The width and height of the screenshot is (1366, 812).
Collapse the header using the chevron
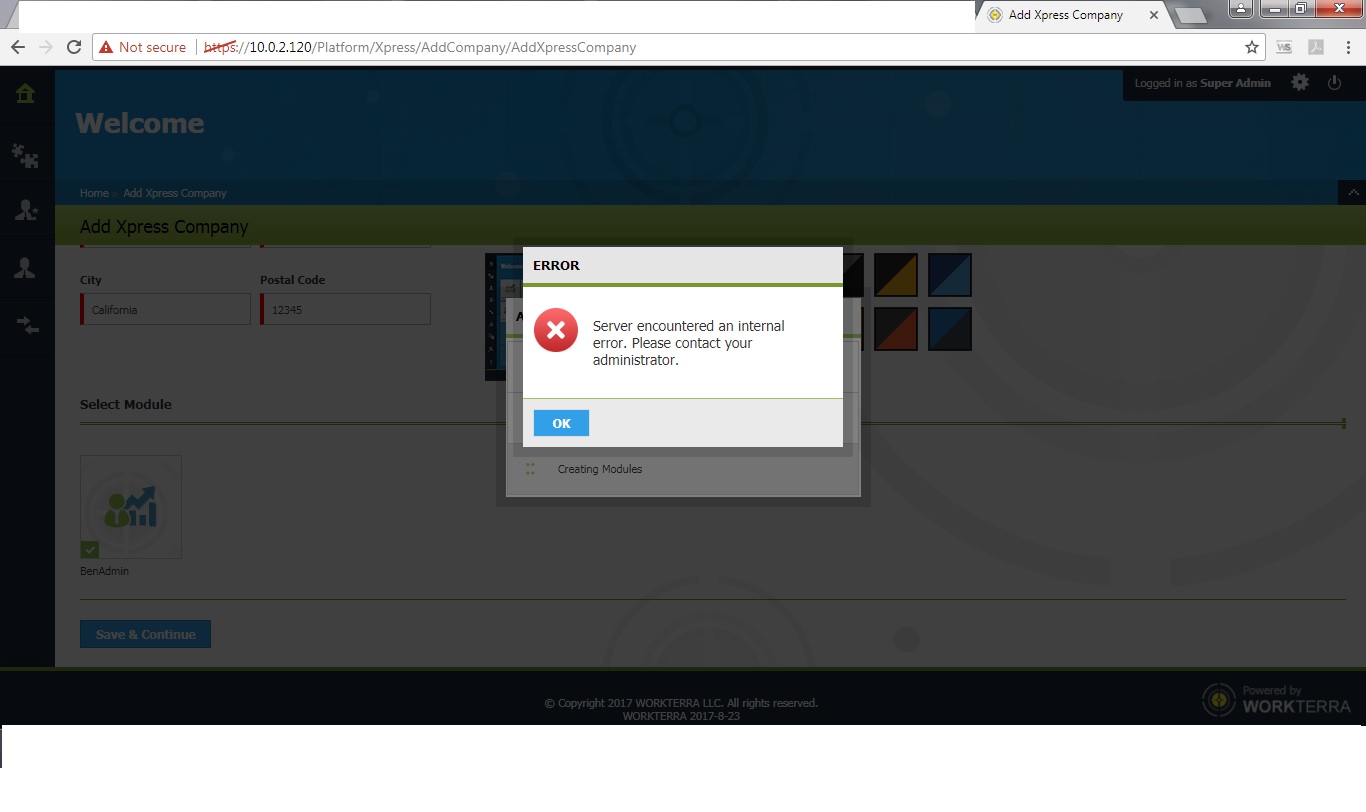pos(1352,192)
